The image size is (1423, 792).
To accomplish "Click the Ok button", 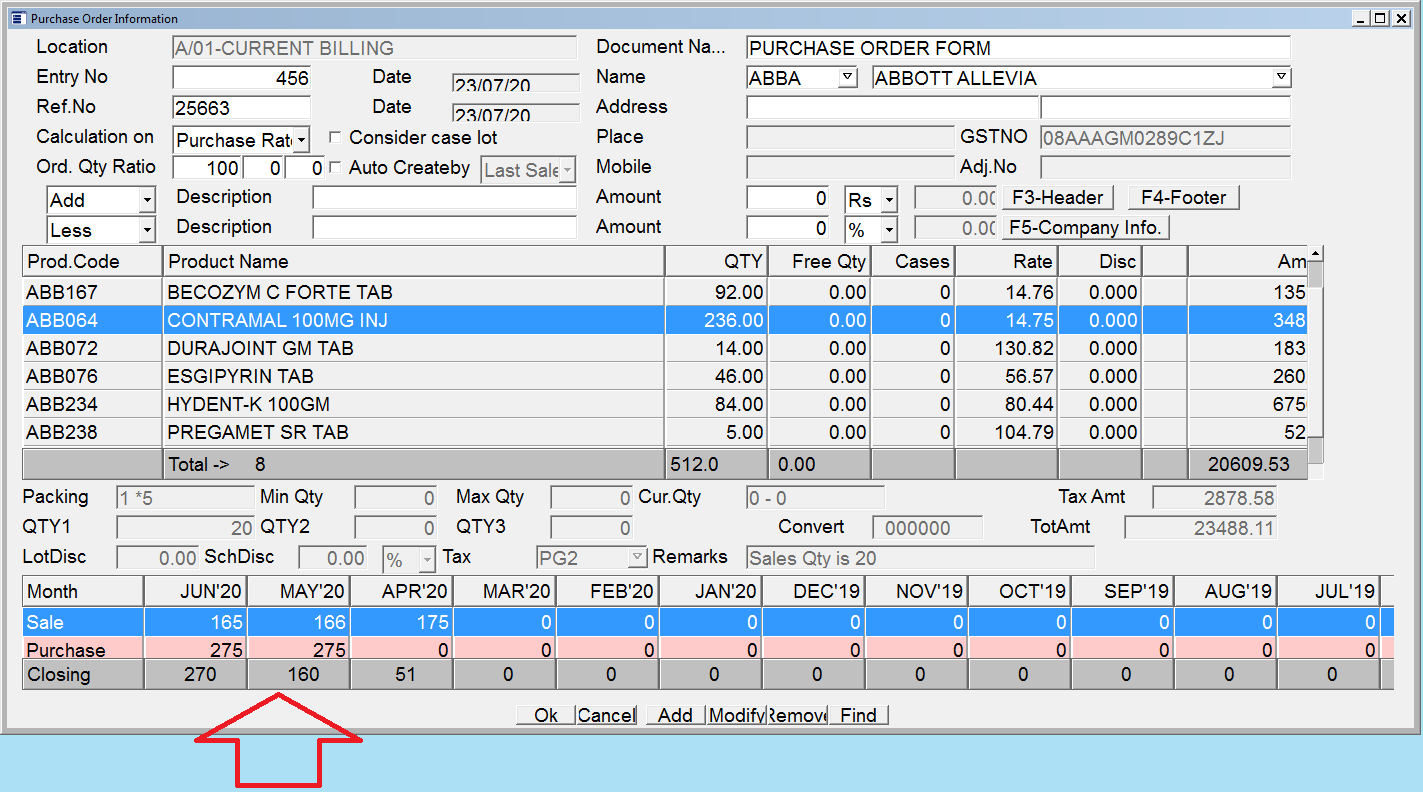I will click(x=545, y=715).
